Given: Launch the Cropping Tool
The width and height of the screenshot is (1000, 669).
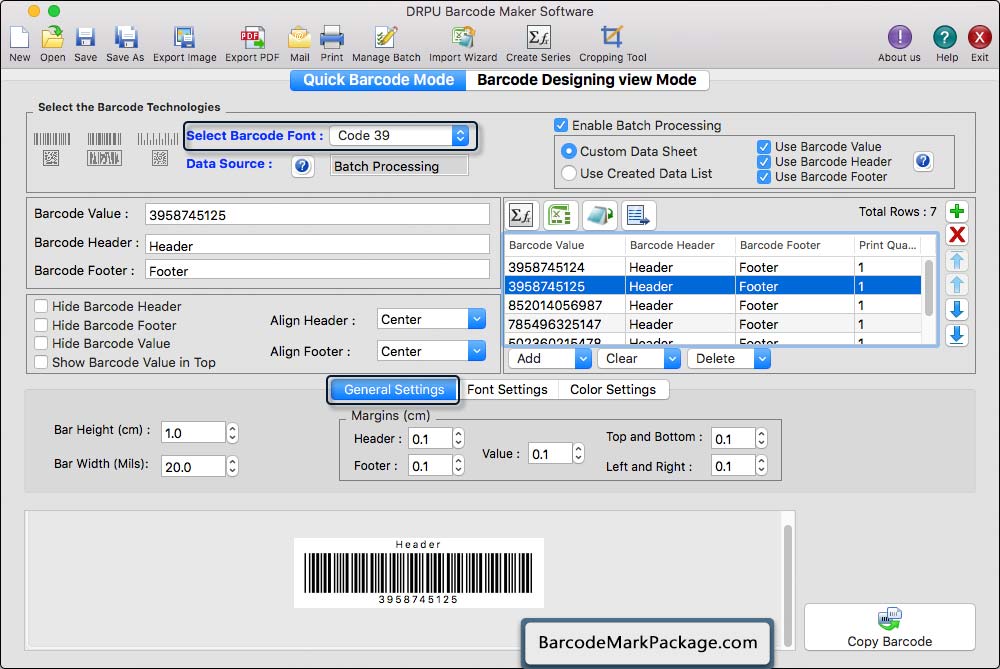Looking at the screenshot, I should click(612, 39).
